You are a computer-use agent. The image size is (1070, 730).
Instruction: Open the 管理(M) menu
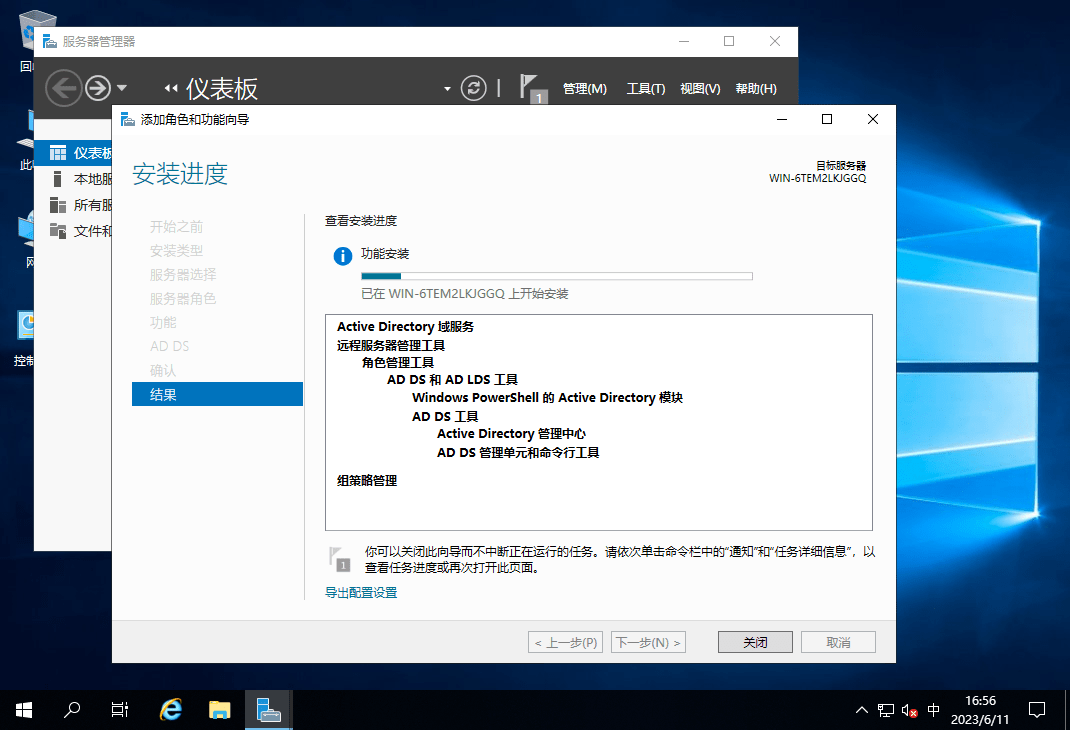(x=585, y=89)
